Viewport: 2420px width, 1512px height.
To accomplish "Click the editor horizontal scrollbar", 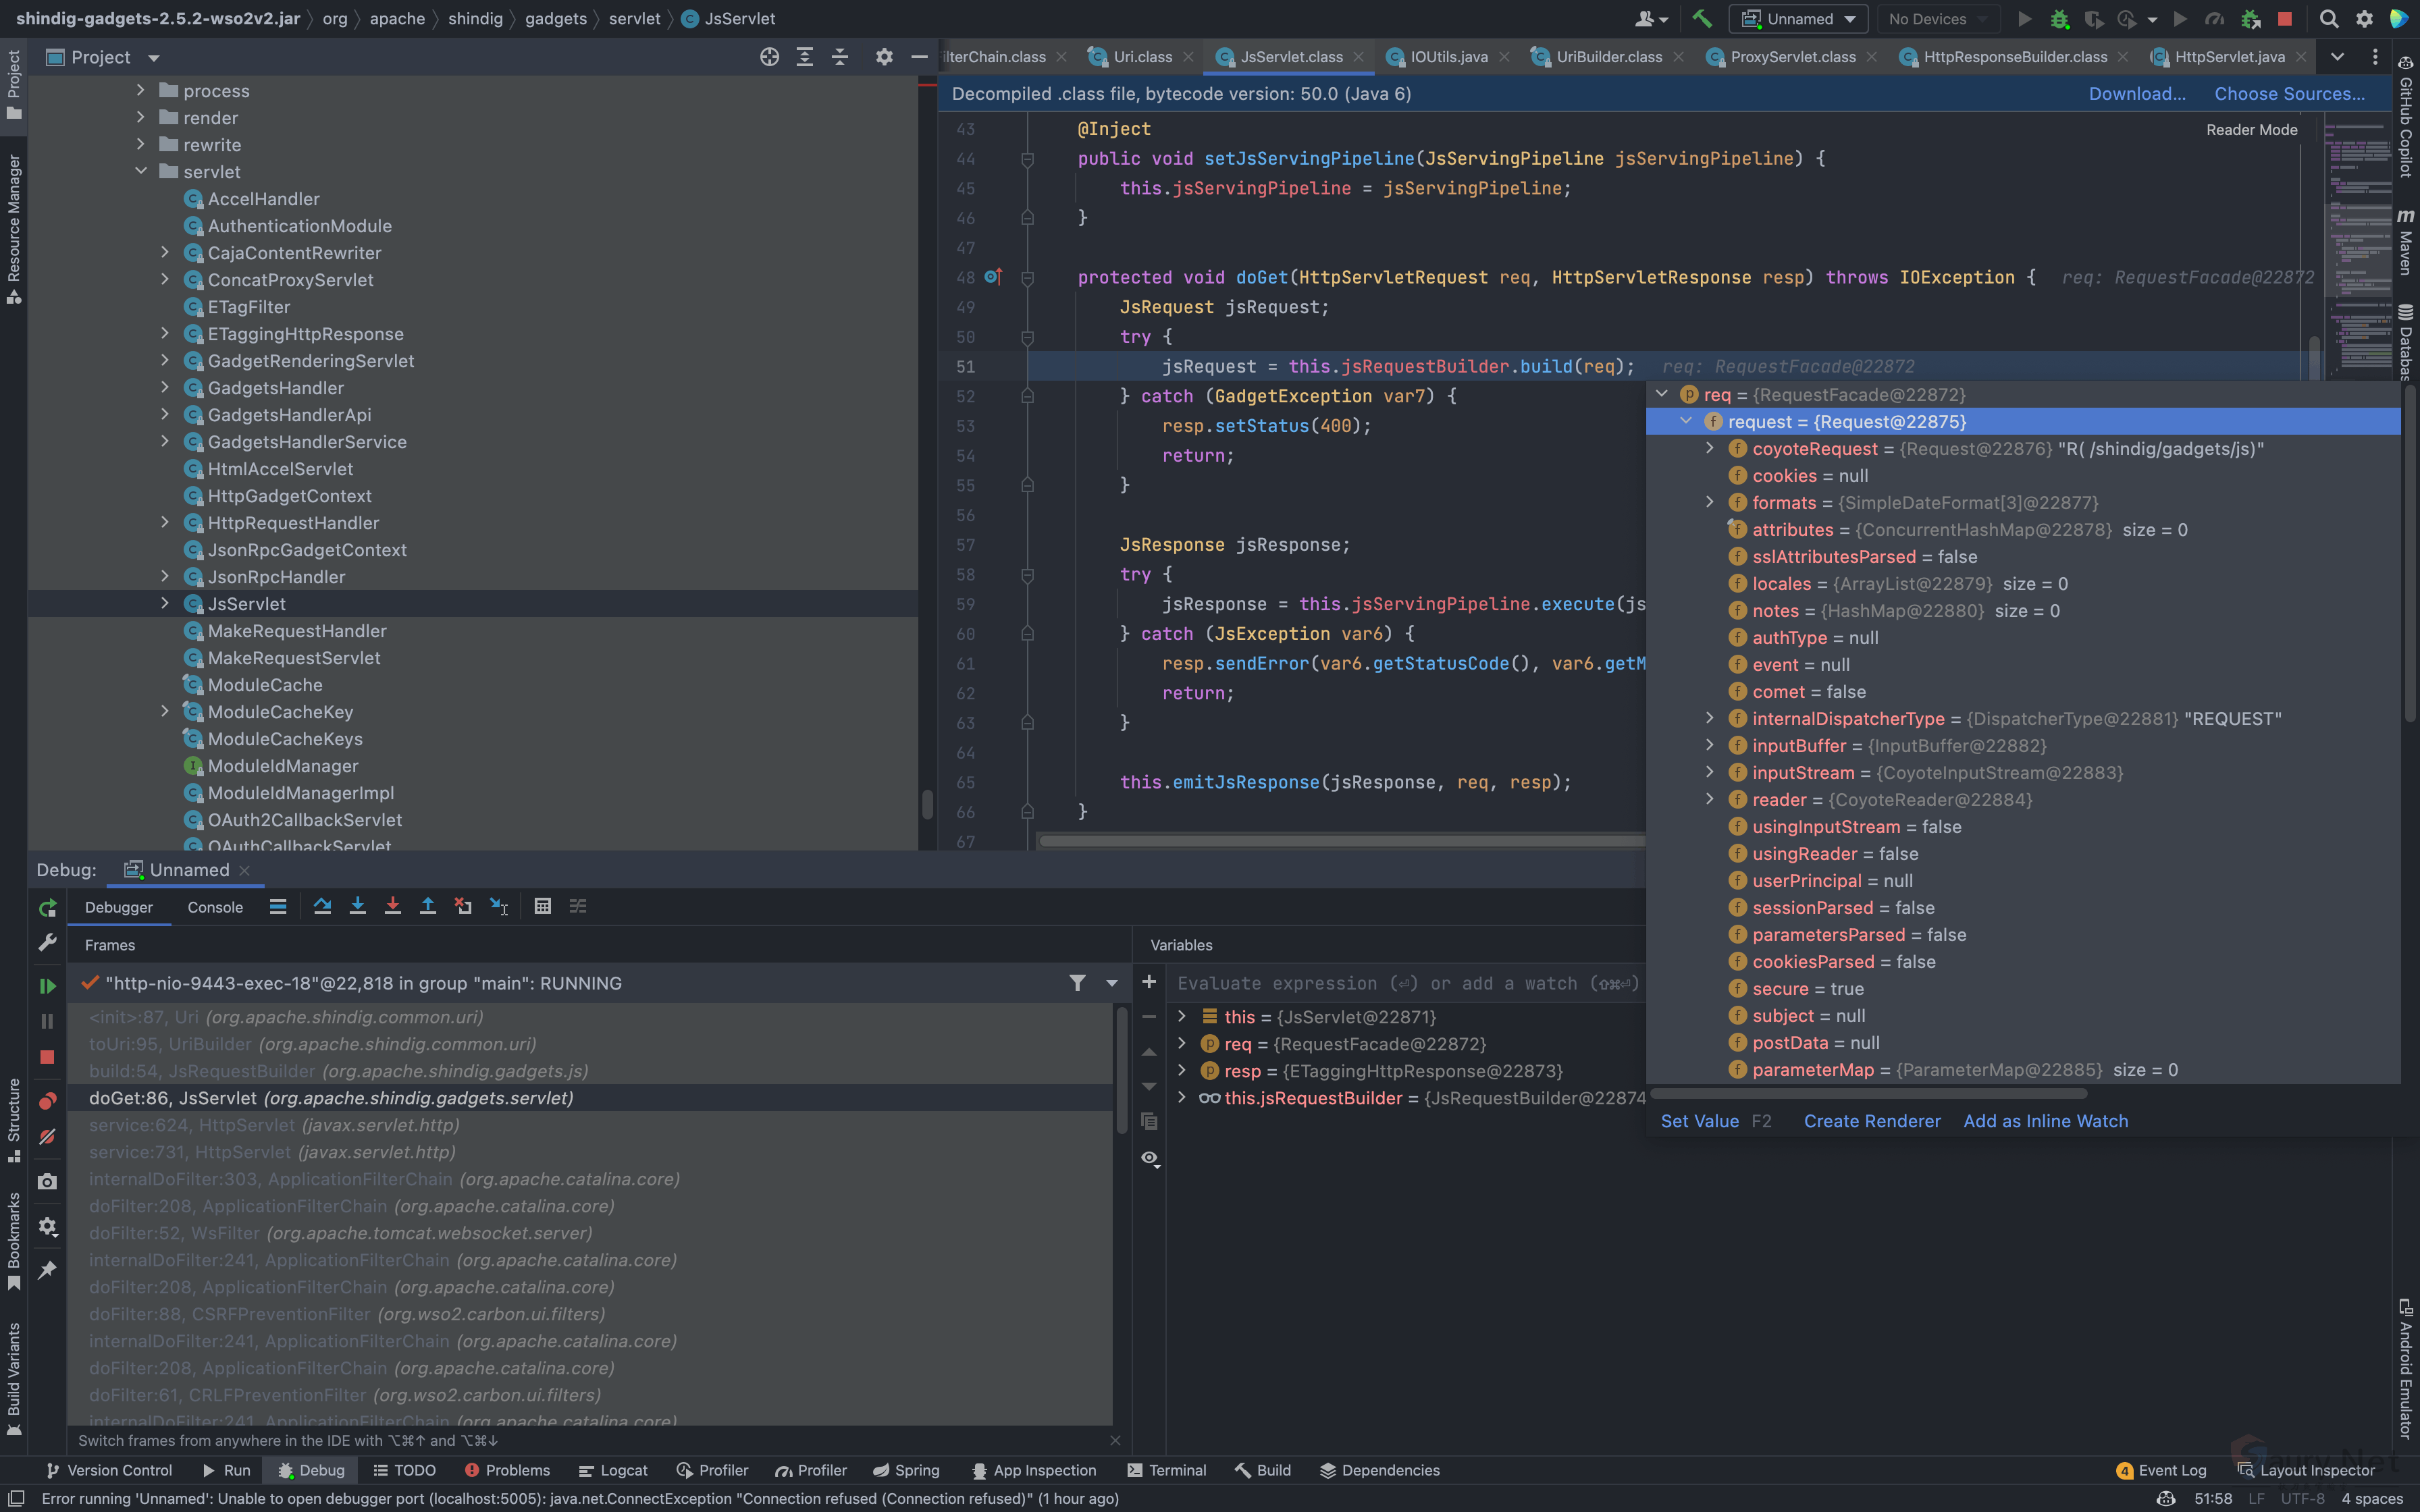I will (1340, 841).
